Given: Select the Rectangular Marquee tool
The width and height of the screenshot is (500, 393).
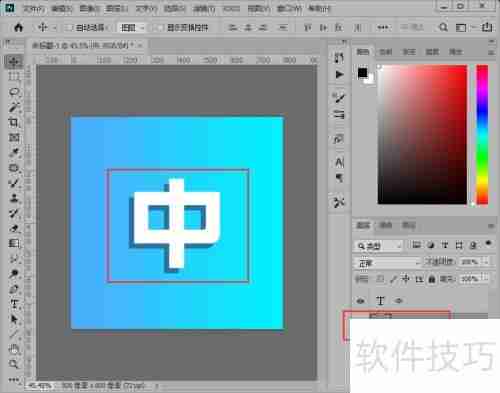Looking at the screenshot, I should click(14, 77).
